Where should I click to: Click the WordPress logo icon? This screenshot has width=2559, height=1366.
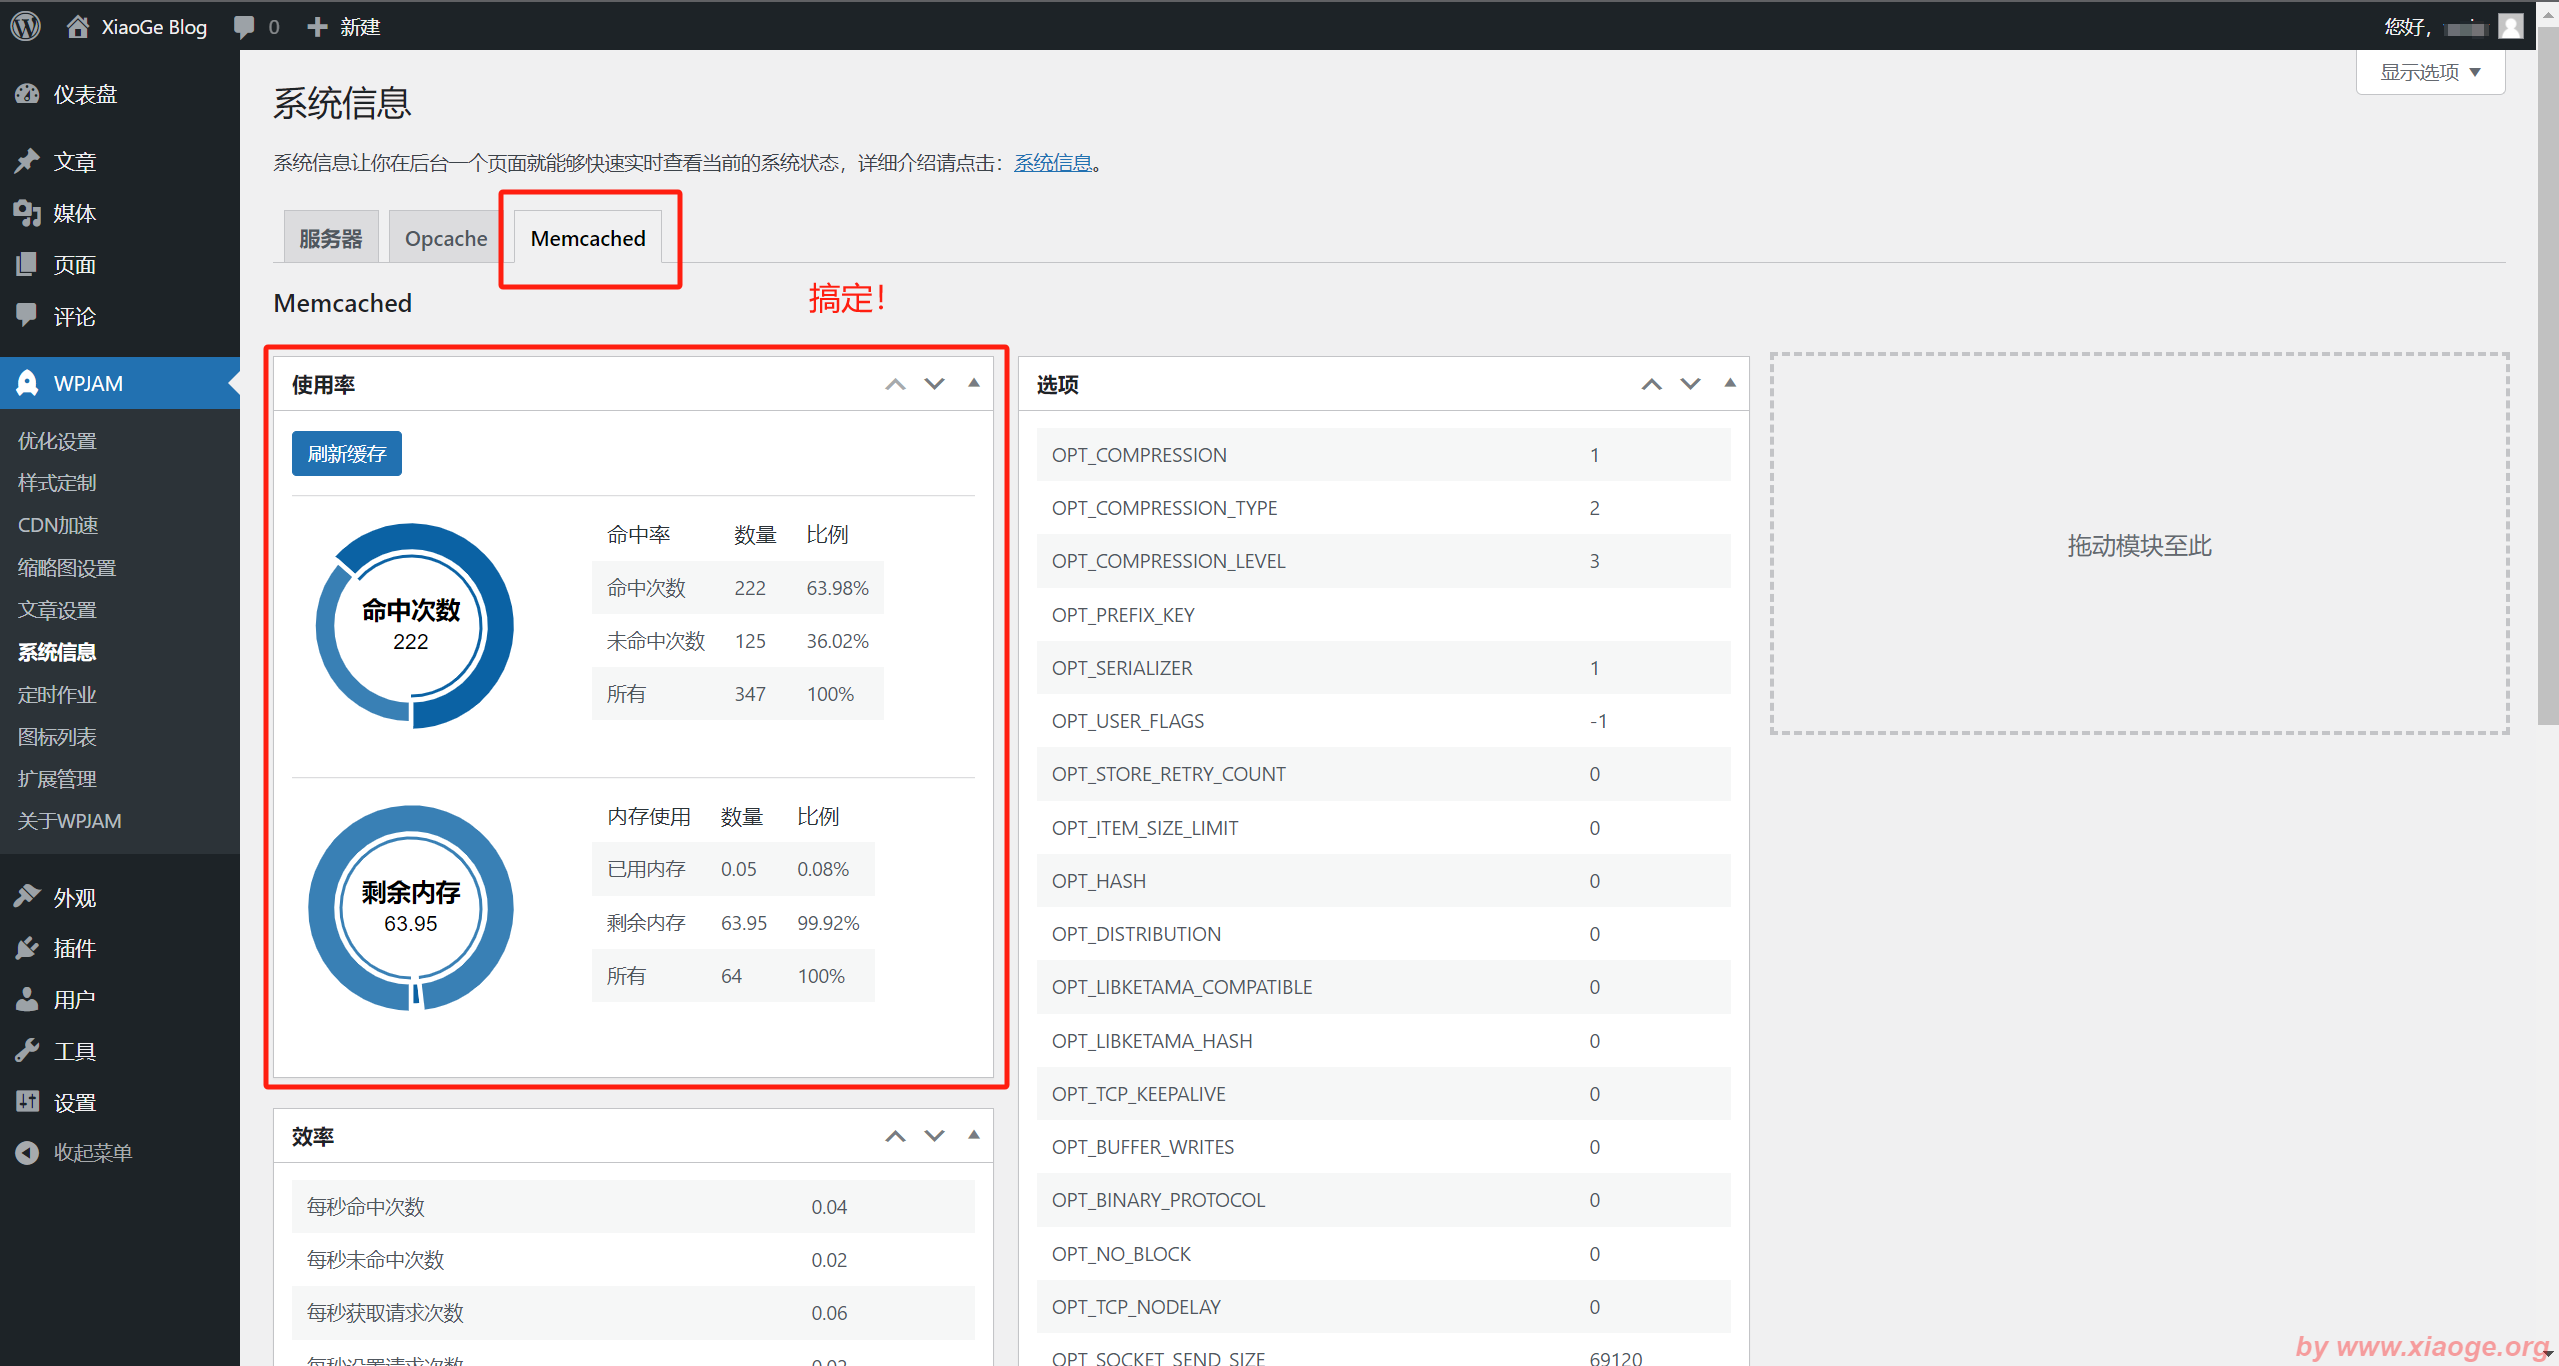click(26, 26)
